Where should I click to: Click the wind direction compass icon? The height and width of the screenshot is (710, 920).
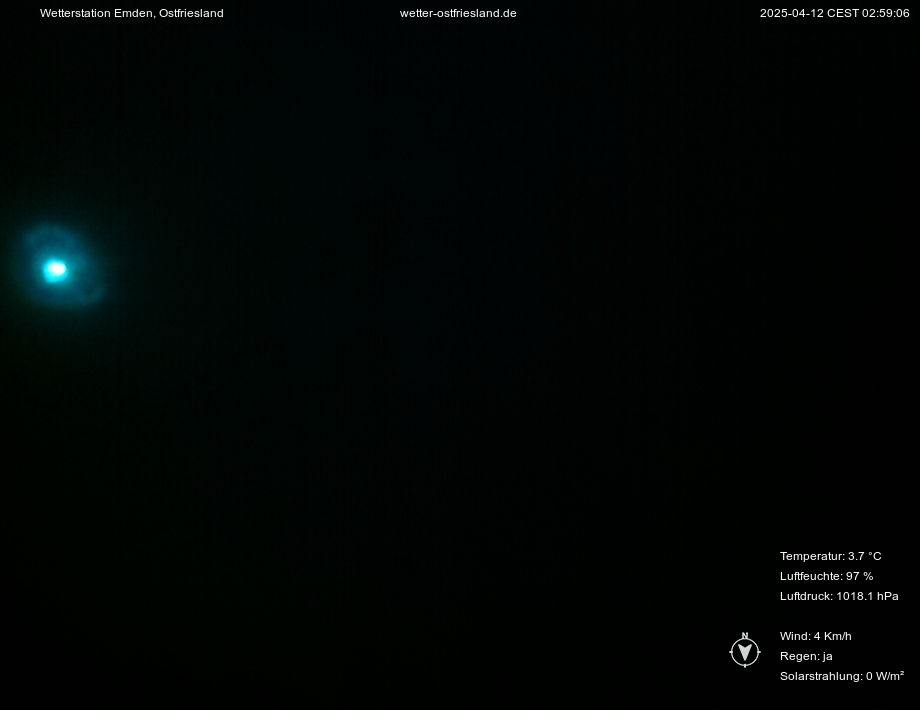[745, 650]
